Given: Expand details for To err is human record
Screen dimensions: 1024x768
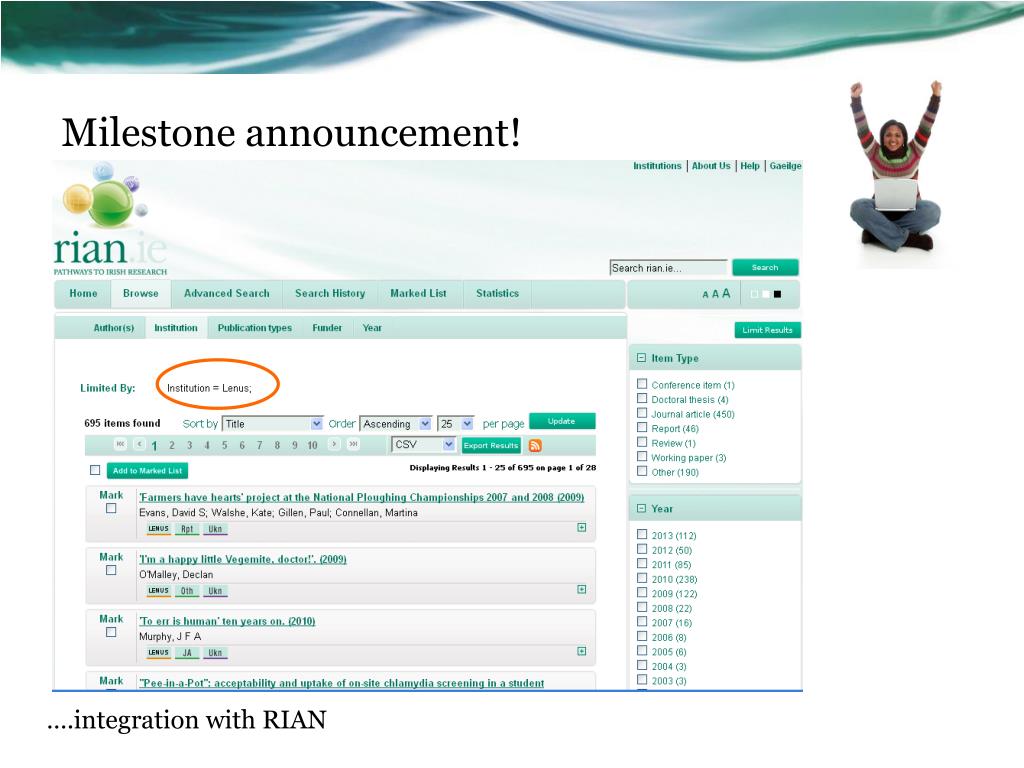Looking at the screenshot, I should (581, 652).
